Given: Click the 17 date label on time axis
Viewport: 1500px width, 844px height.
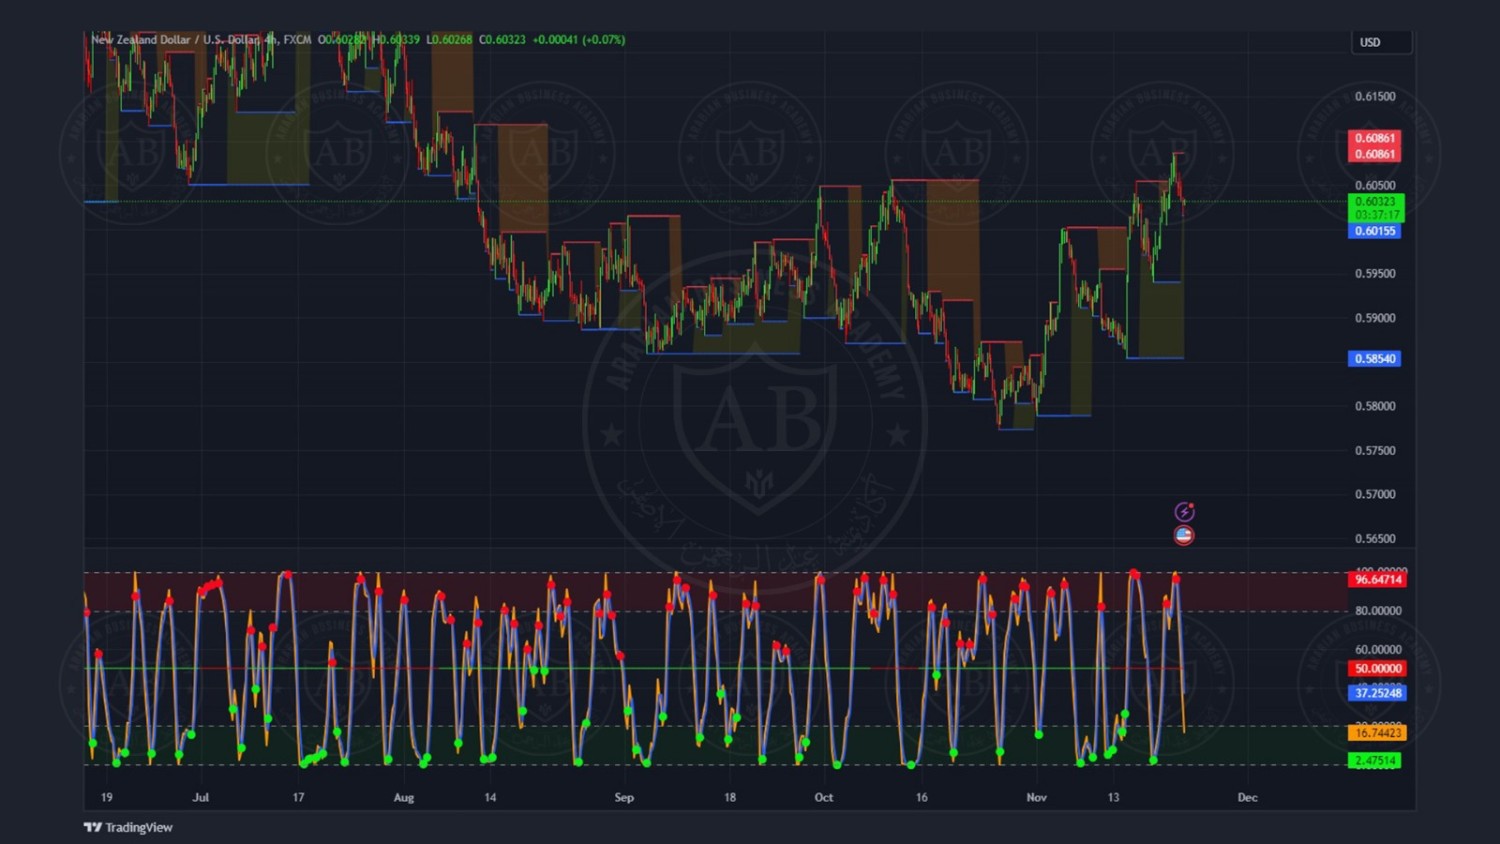Looking at the screenshot, I should [x=298, y=798].
